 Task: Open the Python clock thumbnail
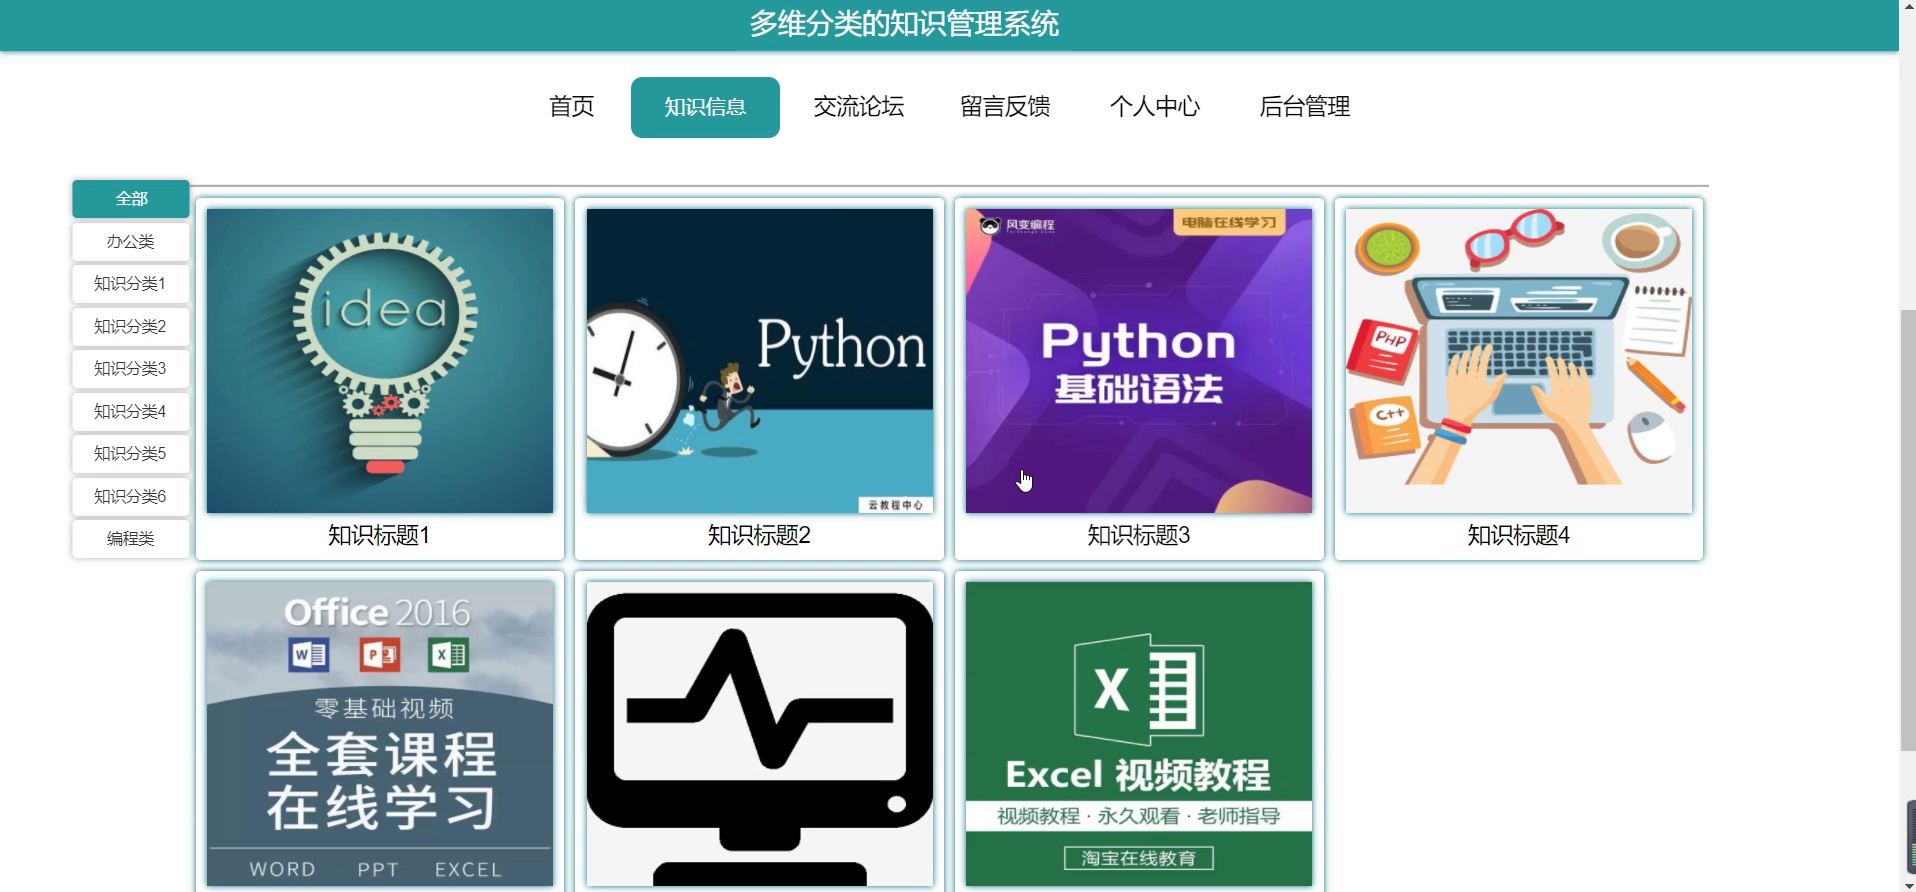click(760, 361)
